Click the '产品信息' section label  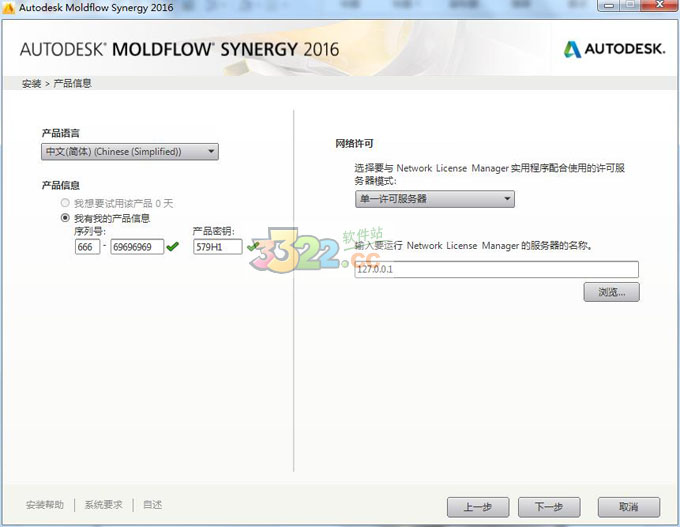(61, 186)
